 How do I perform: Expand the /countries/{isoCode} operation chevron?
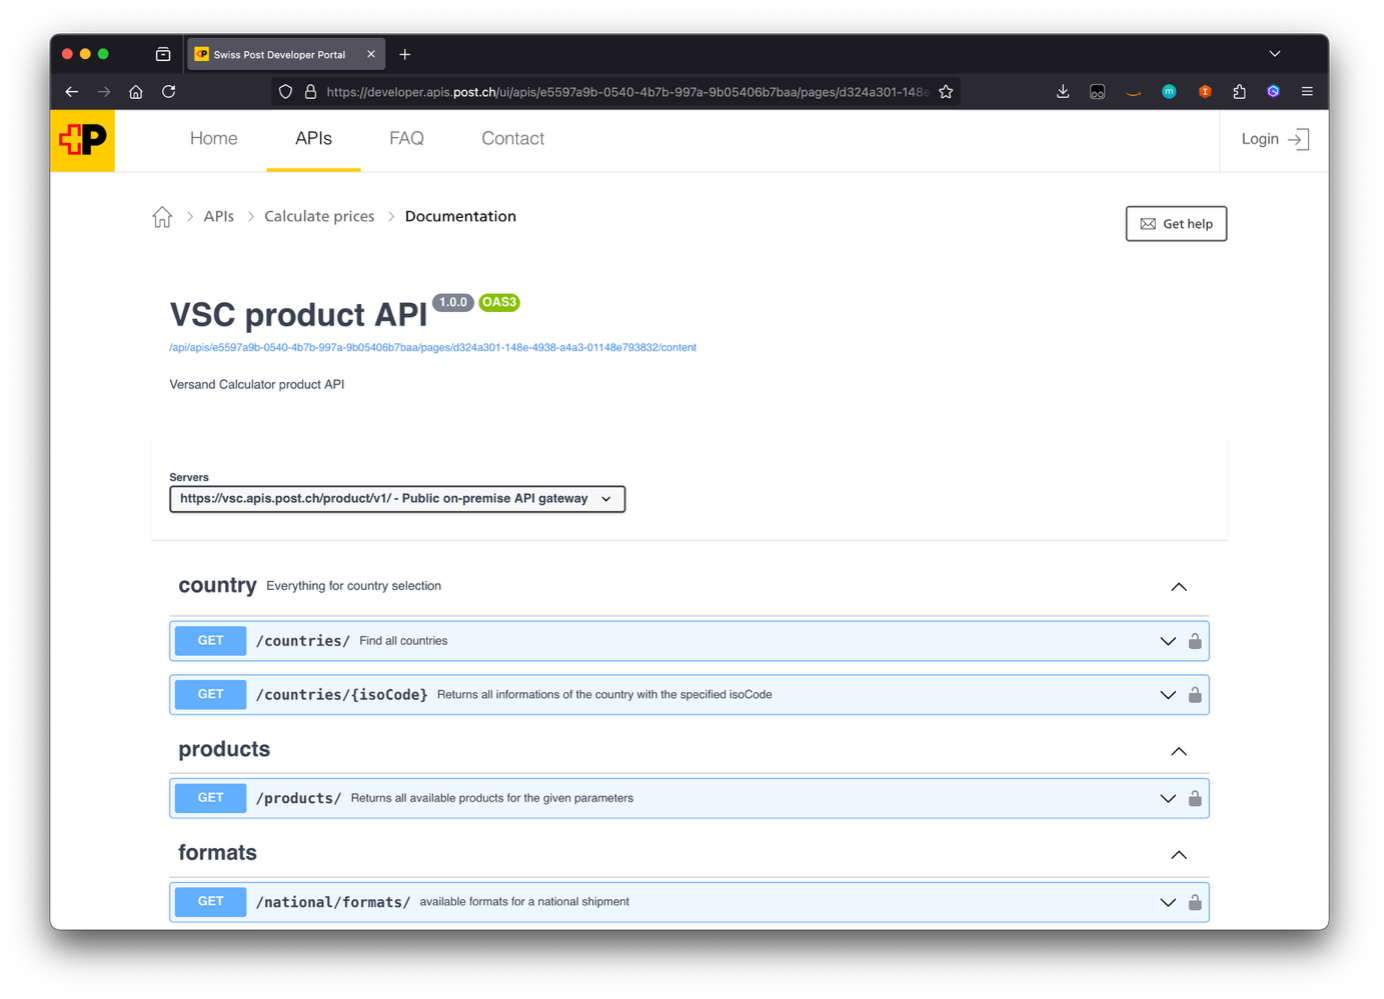[1168, 695]
